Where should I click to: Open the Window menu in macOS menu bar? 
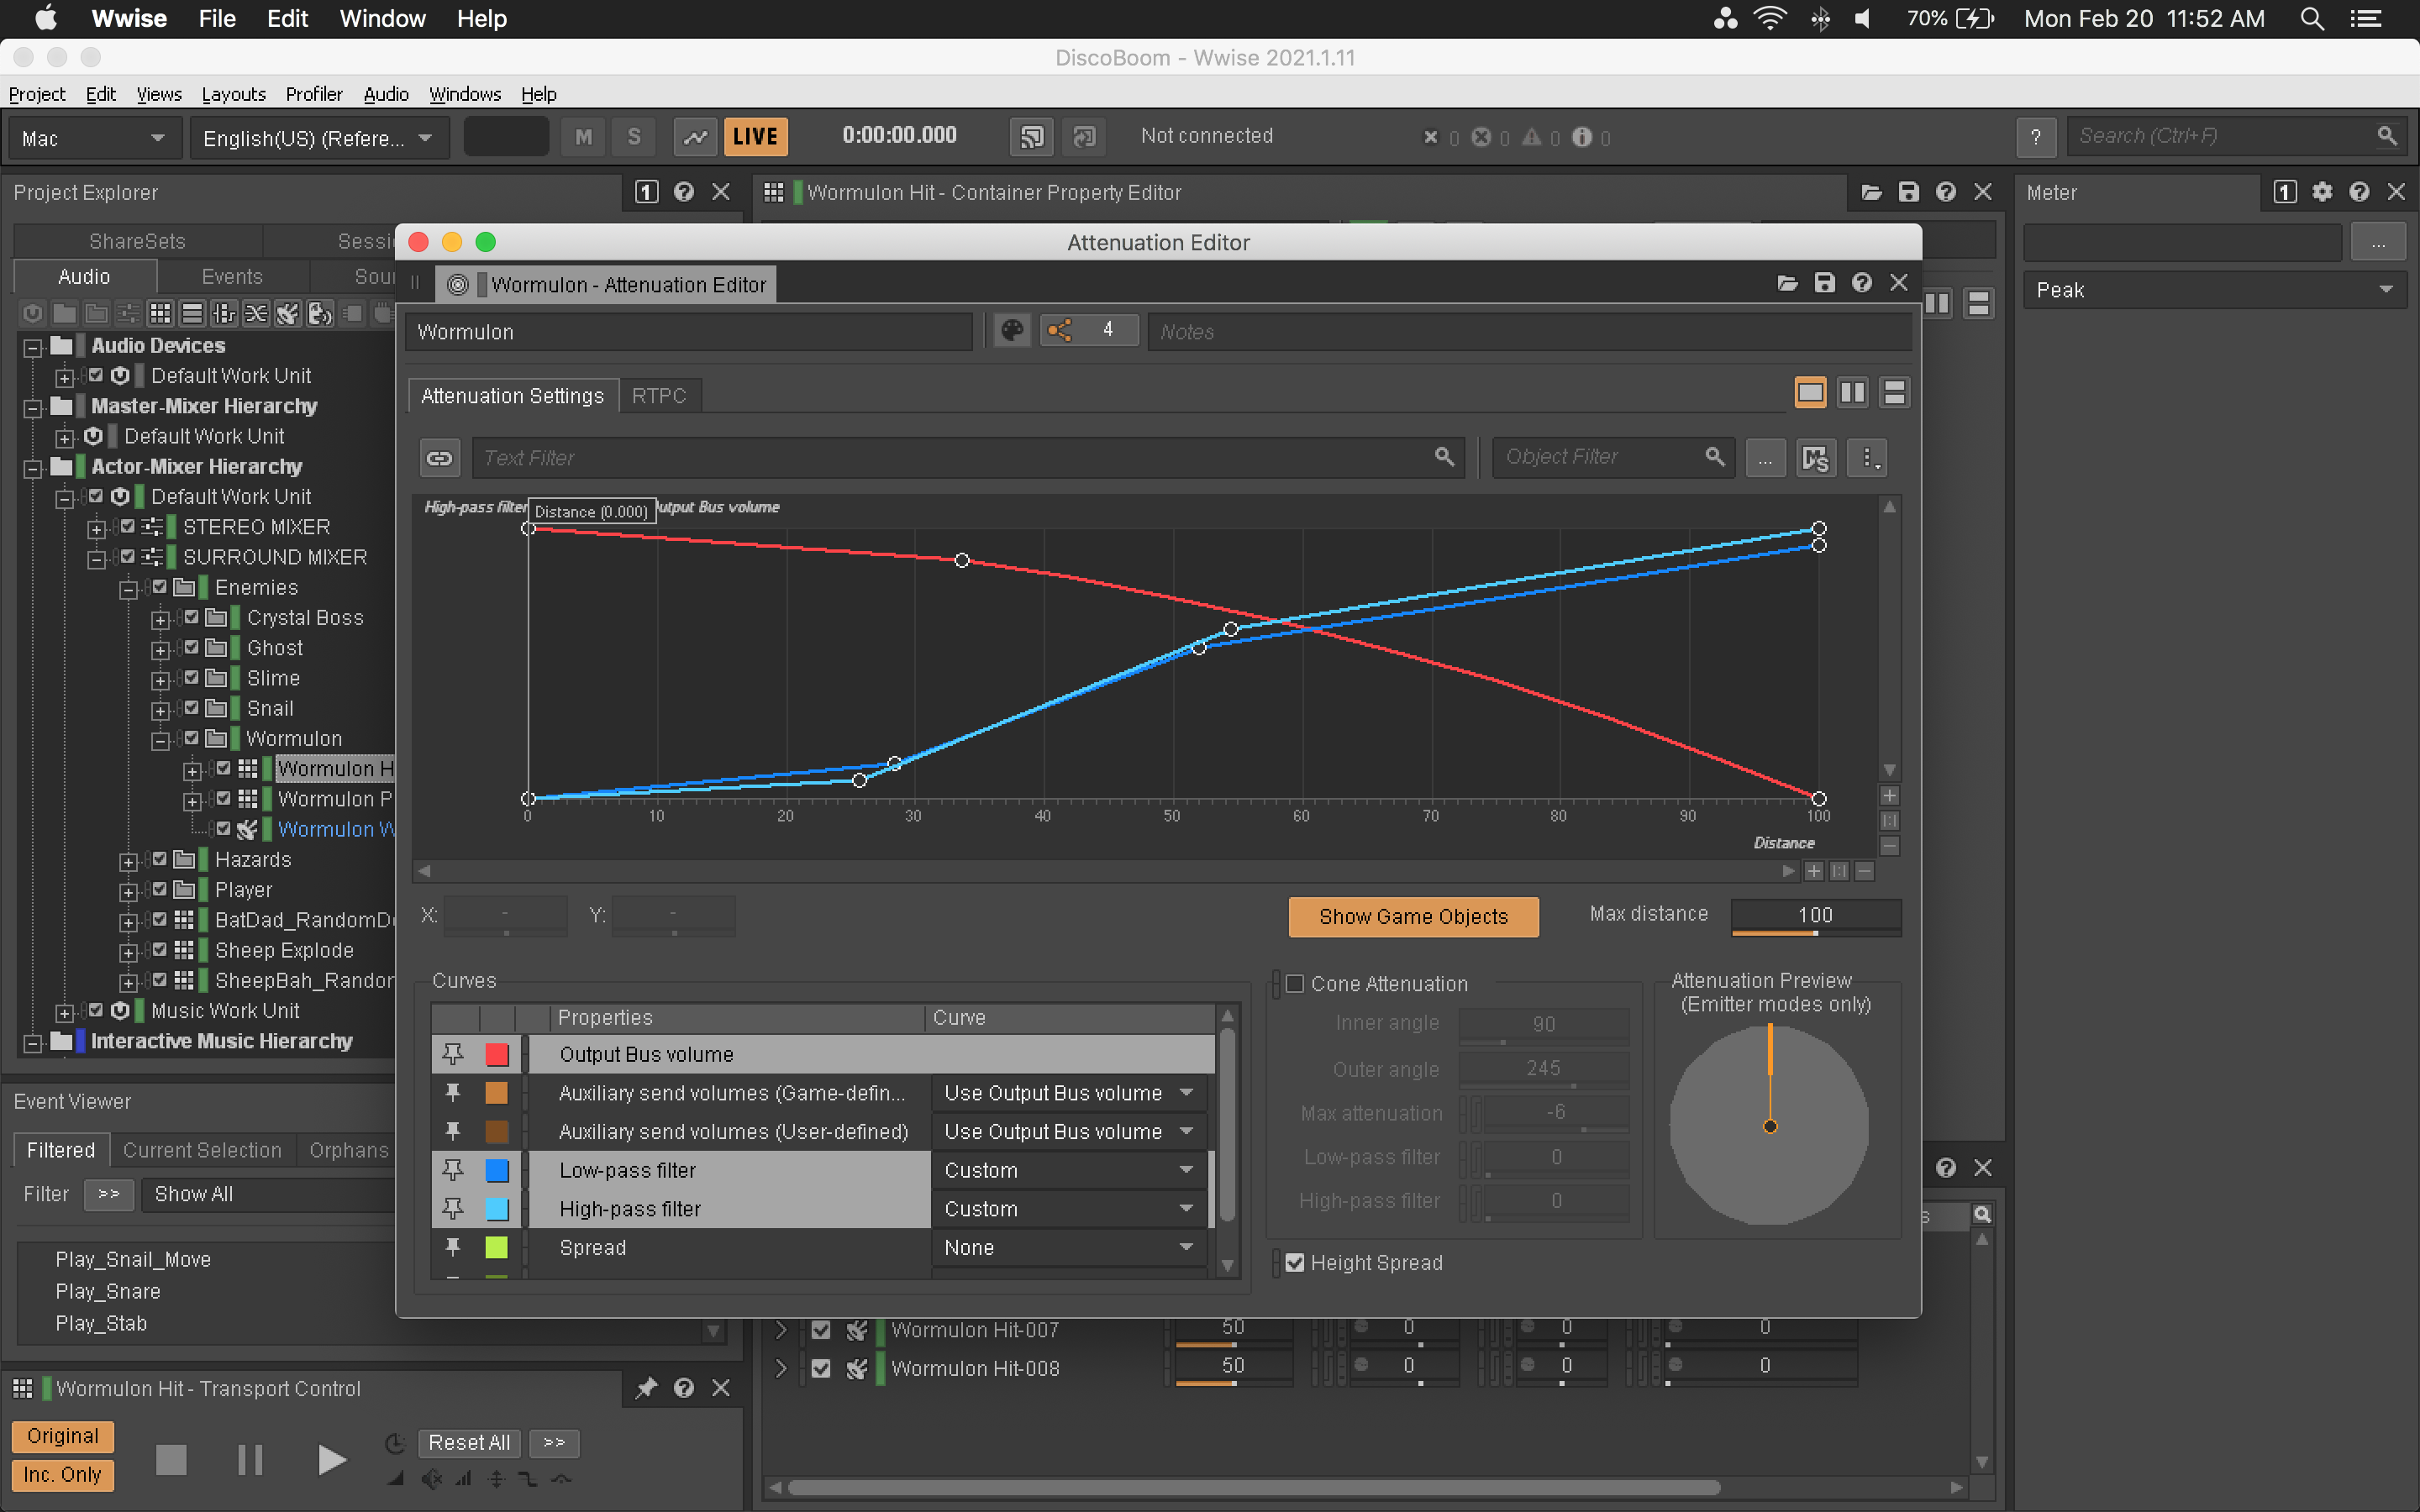click(382, 19)
